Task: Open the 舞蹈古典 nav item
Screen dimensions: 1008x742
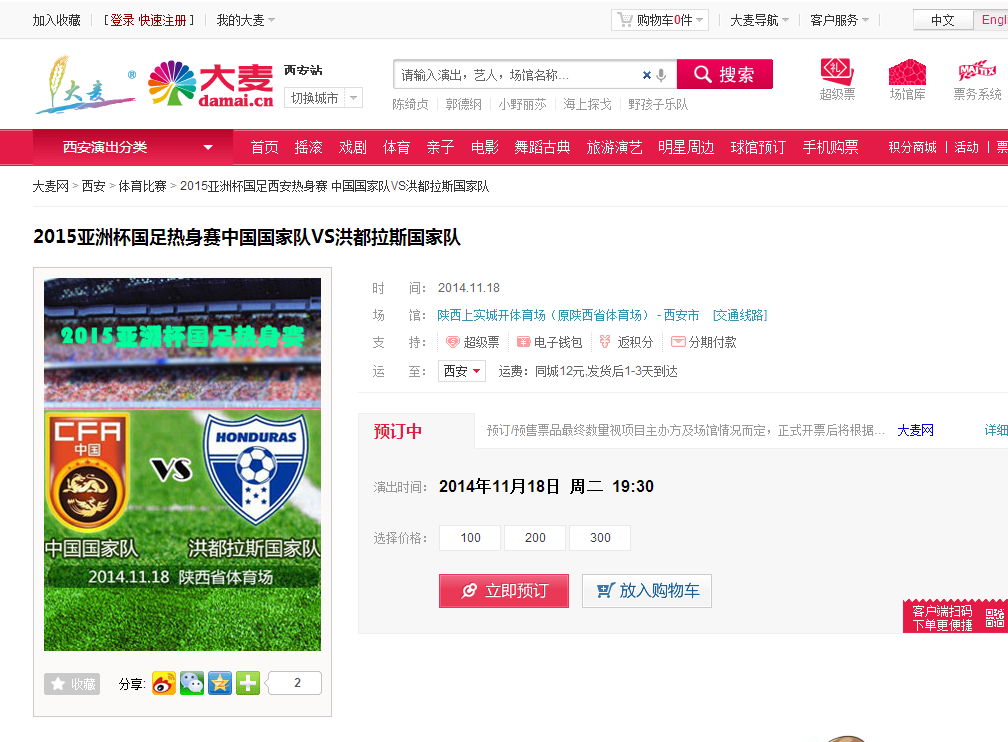Action: [x=542, y=147]
